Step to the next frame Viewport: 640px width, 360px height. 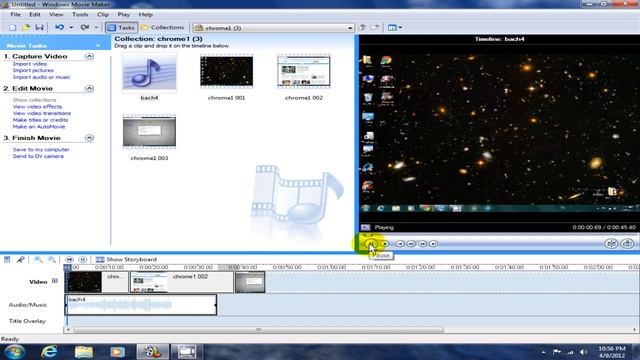(x=422, y=244)
